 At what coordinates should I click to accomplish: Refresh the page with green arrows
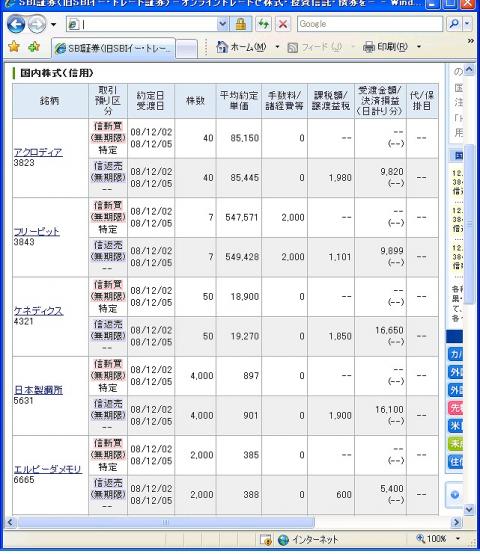click(x=263, y=24)
